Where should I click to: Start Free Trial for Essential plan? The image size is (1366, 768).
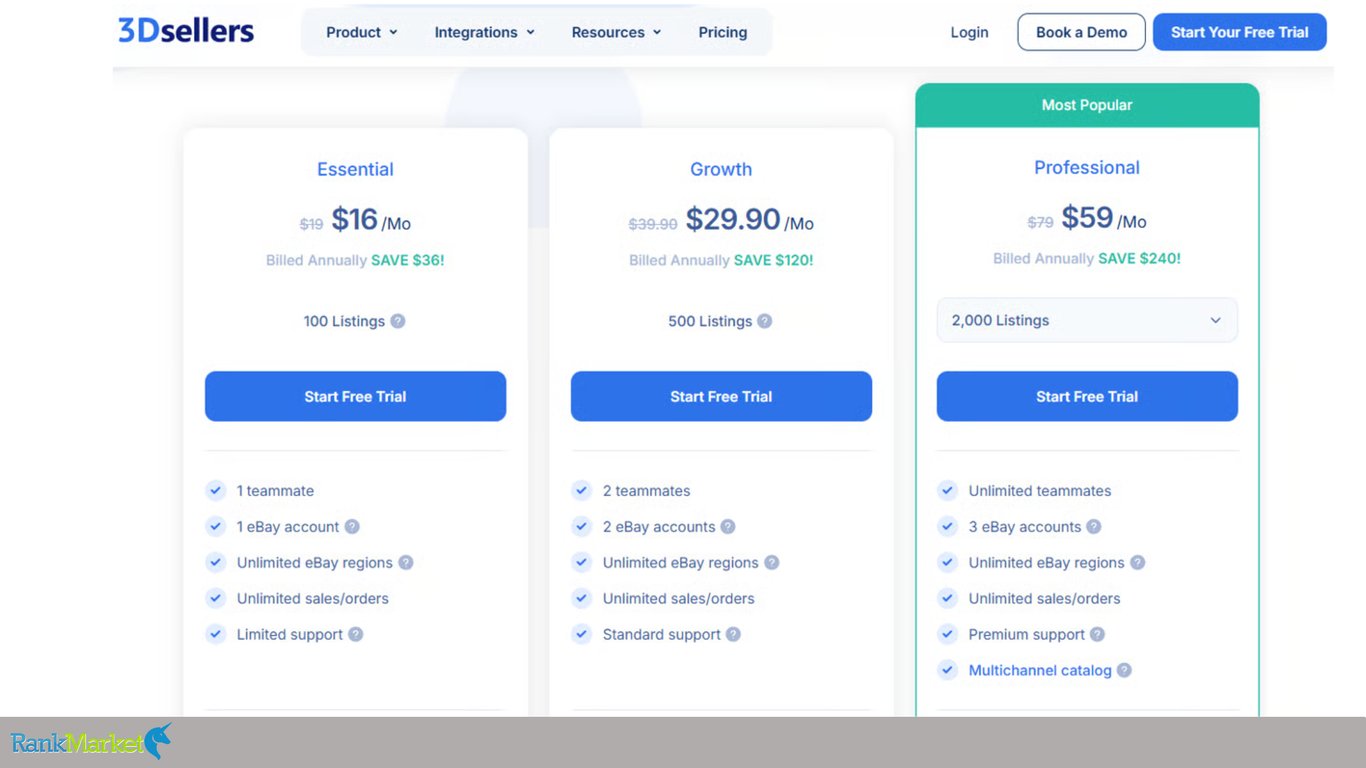[x=355, y=396]
